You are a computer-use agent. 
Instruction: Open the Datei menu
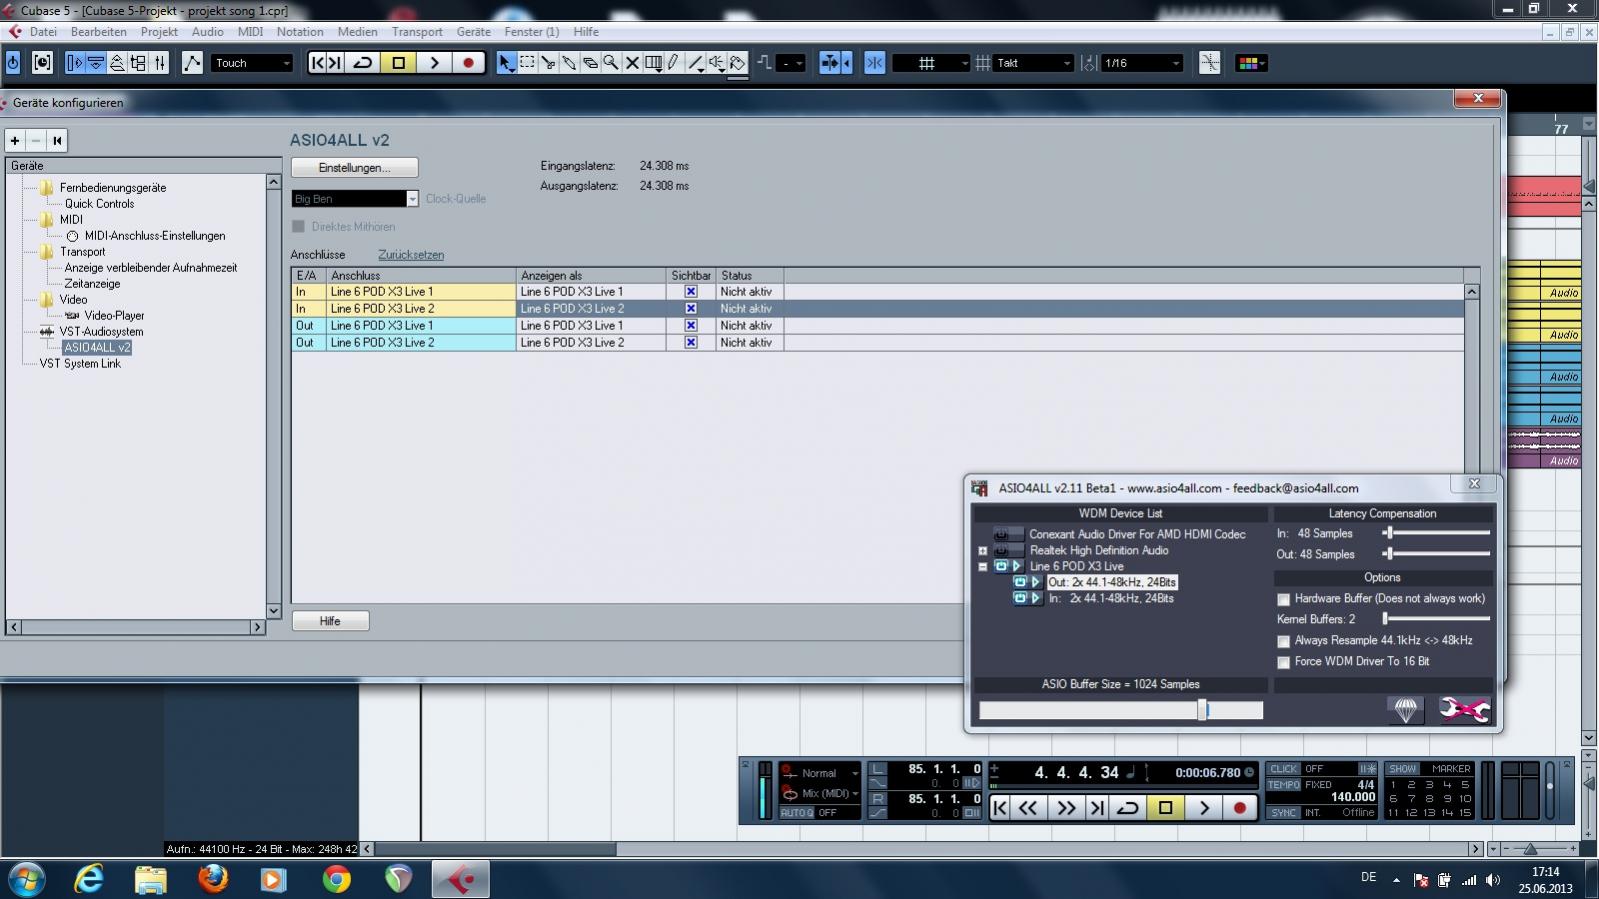click(x=43, y=32)
